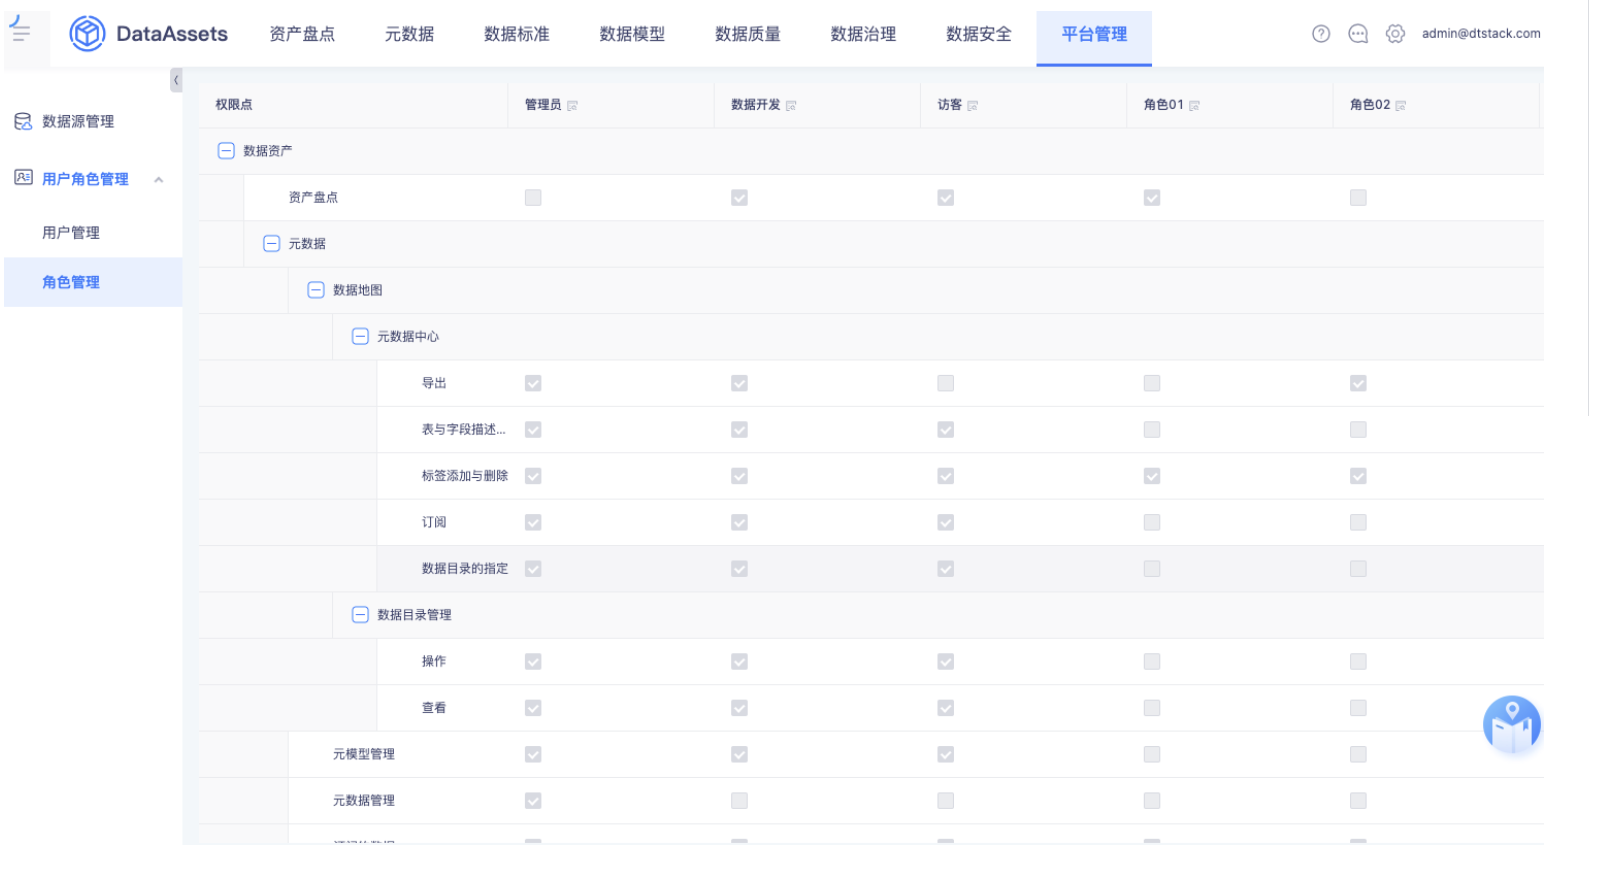
Task: Open the 元数据 top menu
Action: point(409,34)
